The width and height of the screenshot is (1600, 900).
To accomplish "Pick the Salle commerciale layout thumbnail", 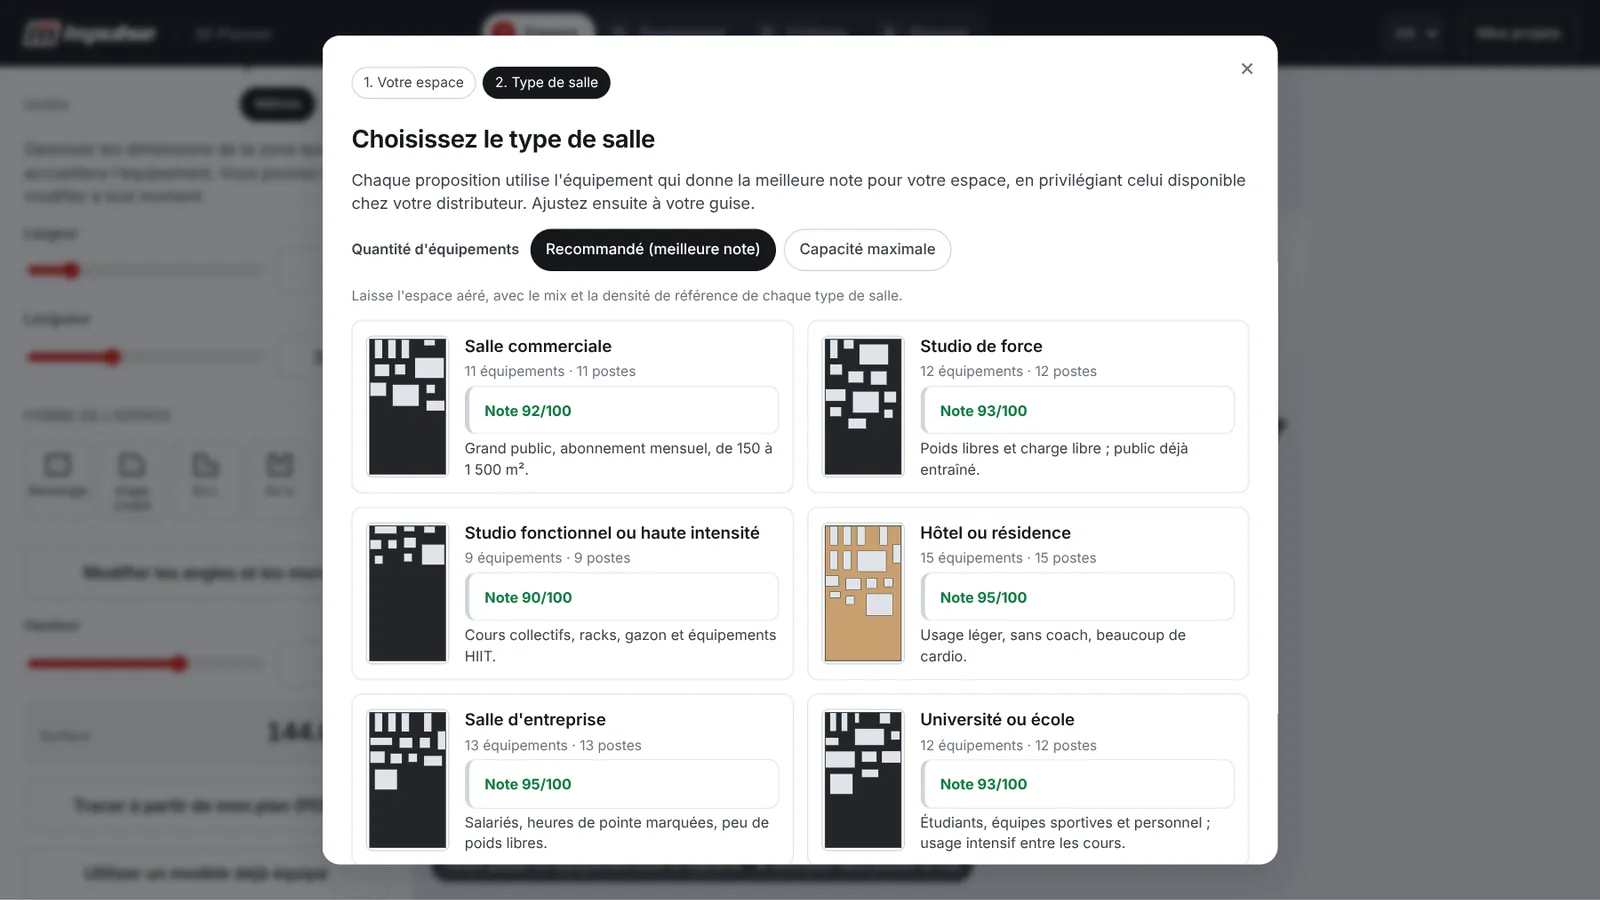I will pyautogui.click(x=407, y=406).
